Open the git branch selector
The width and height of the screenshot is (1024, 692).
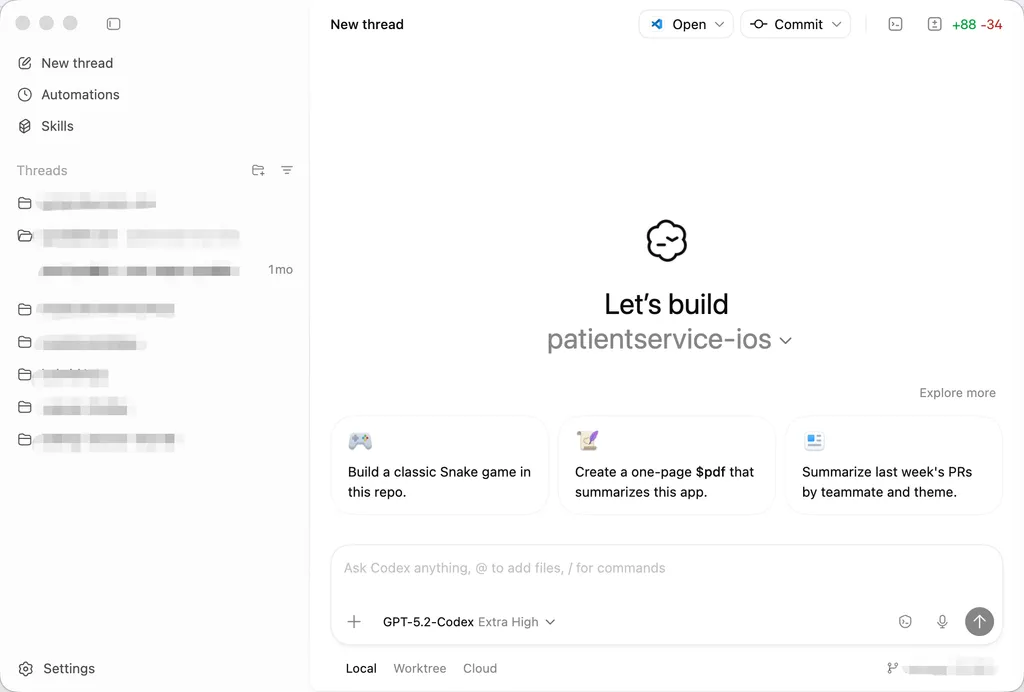tap(941, 668)
